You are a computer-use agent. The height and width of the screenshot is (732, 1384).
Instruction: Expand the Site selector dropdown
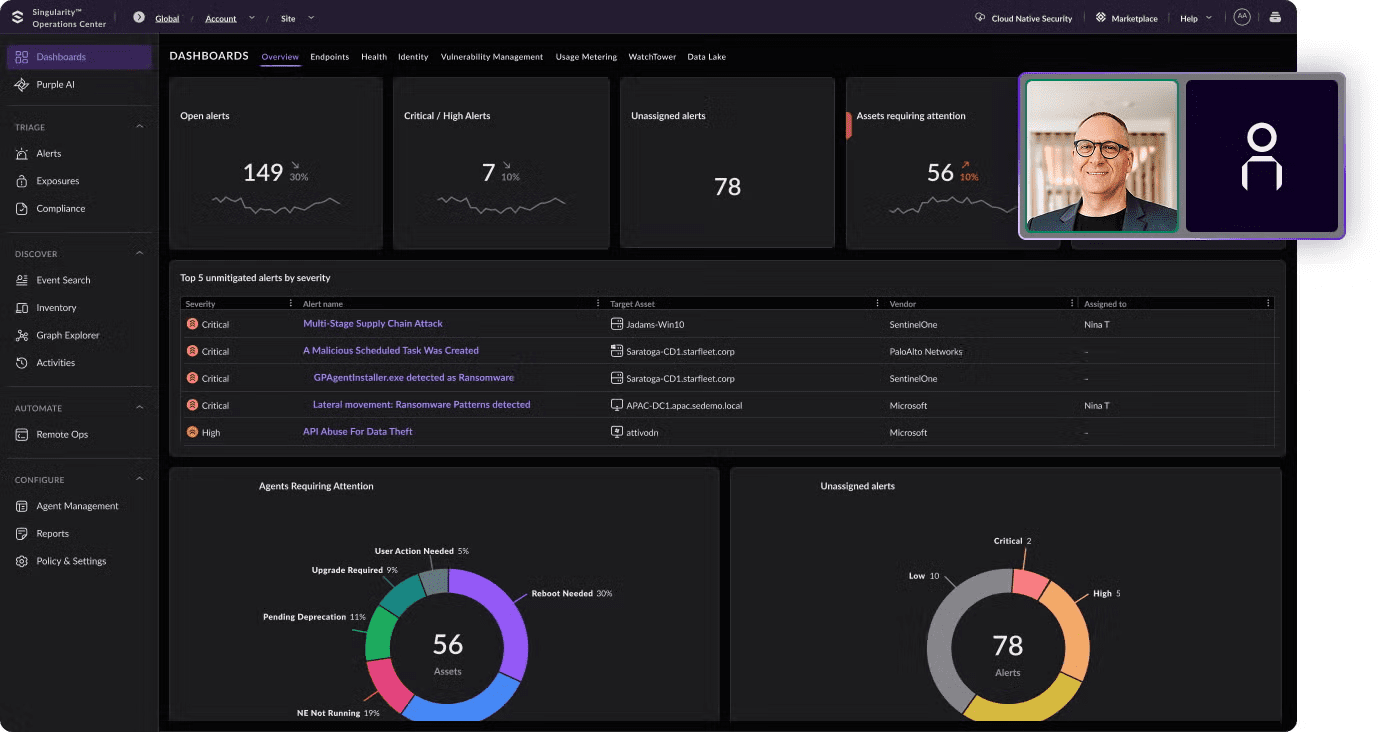click(310, 17)
